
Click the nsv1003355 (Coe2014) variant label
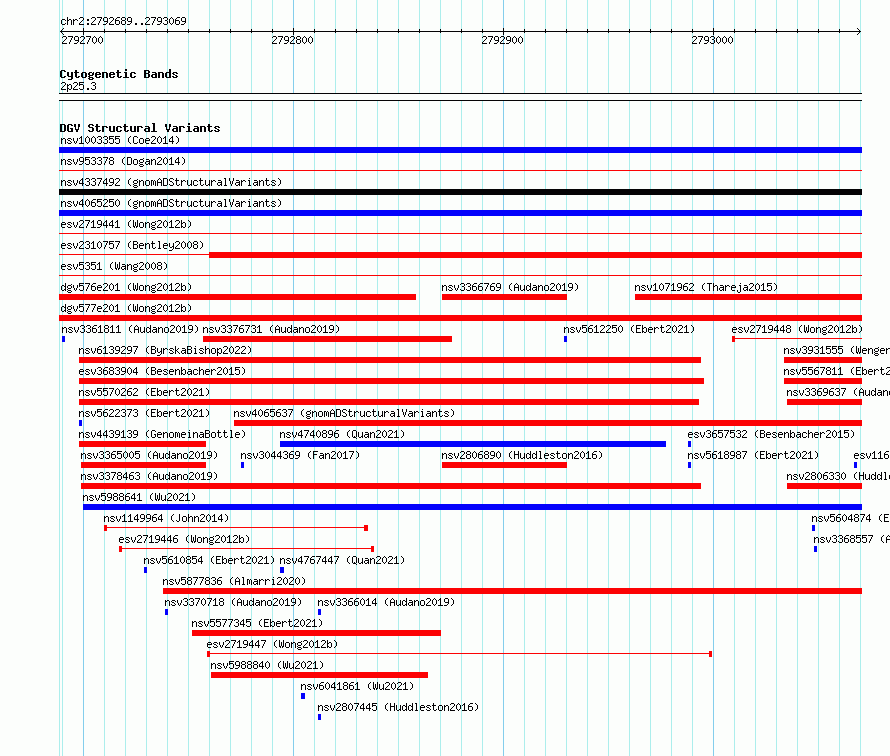[x=120, y=140]
